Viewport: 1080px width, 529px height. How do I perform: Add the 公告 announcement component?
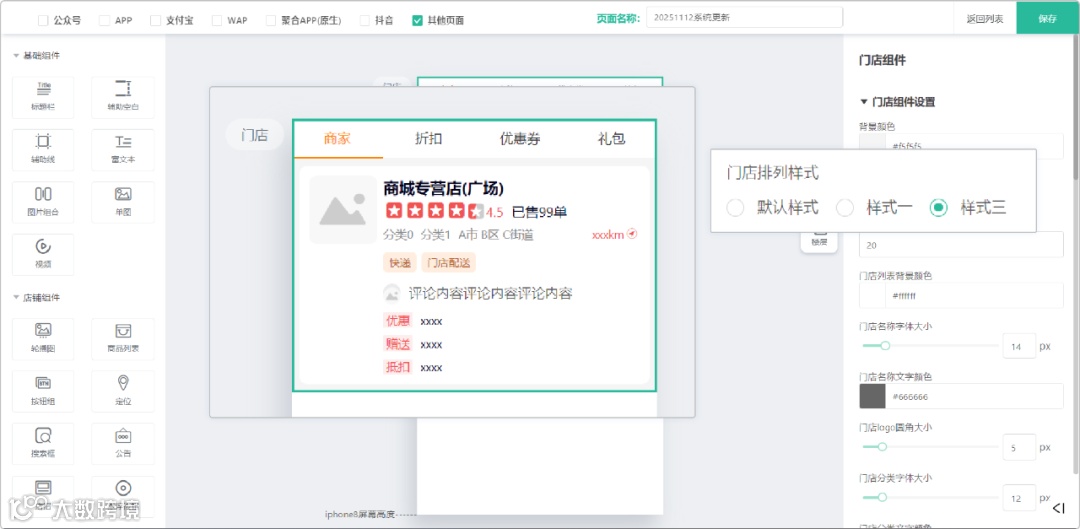pyautogui.click(x=123, y=444)
